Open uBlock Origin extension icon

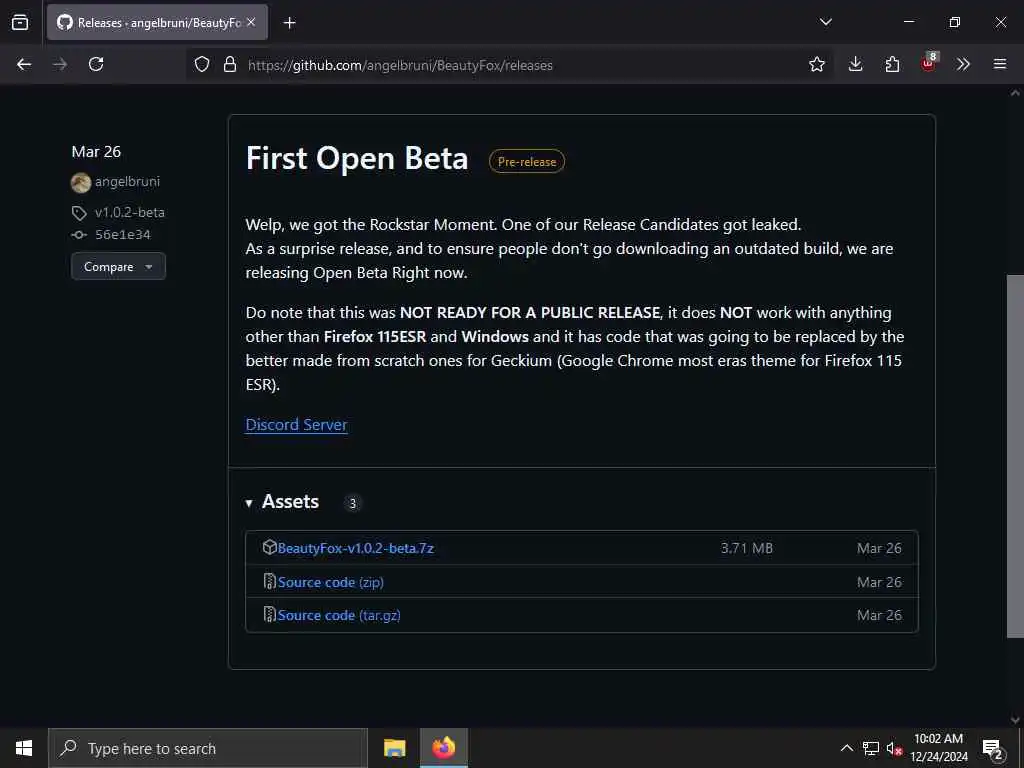click(929, 63)
